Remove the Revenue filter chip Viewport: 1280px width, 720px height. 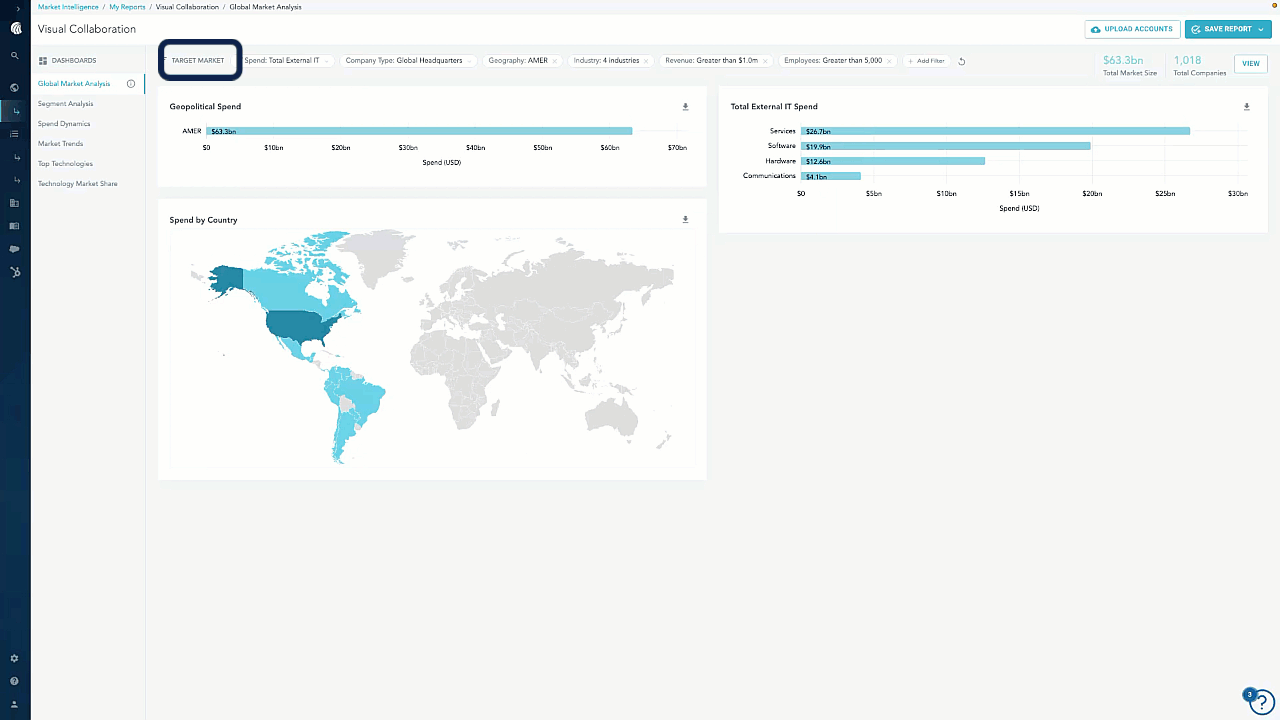[x=766, y=61]
